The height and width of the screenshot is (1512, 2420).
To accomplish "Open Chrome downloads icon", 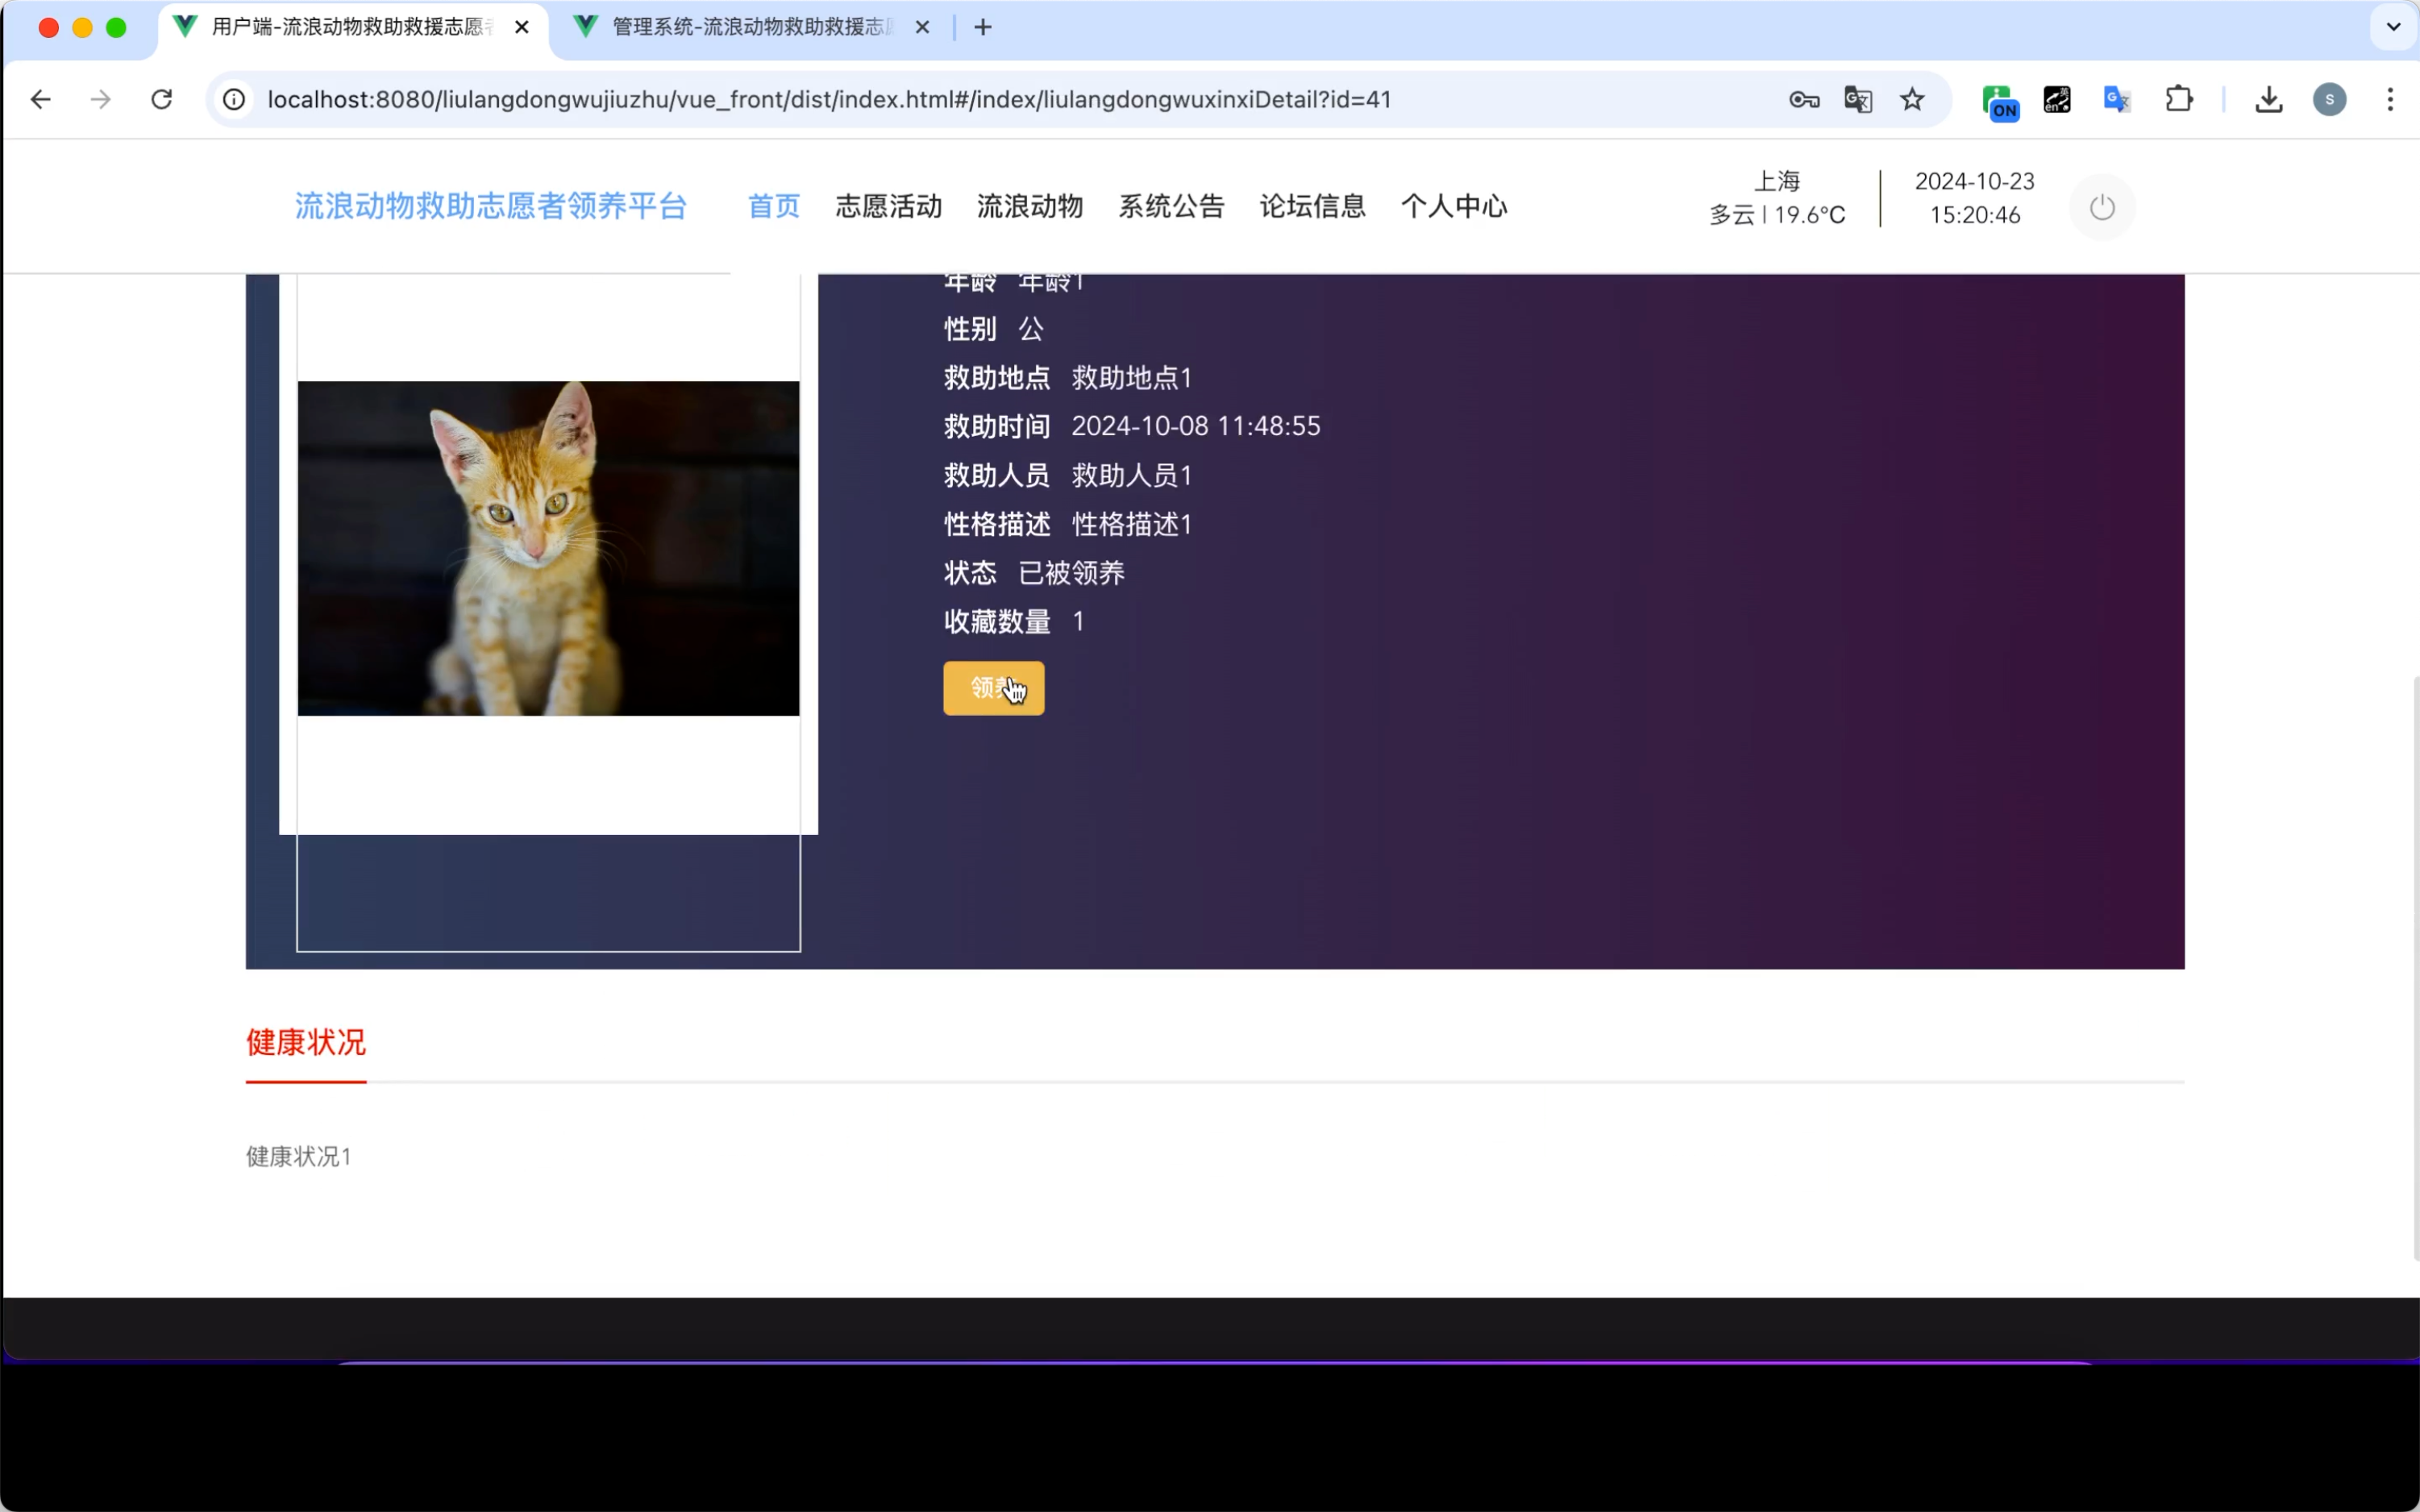I will [2268, 99].
